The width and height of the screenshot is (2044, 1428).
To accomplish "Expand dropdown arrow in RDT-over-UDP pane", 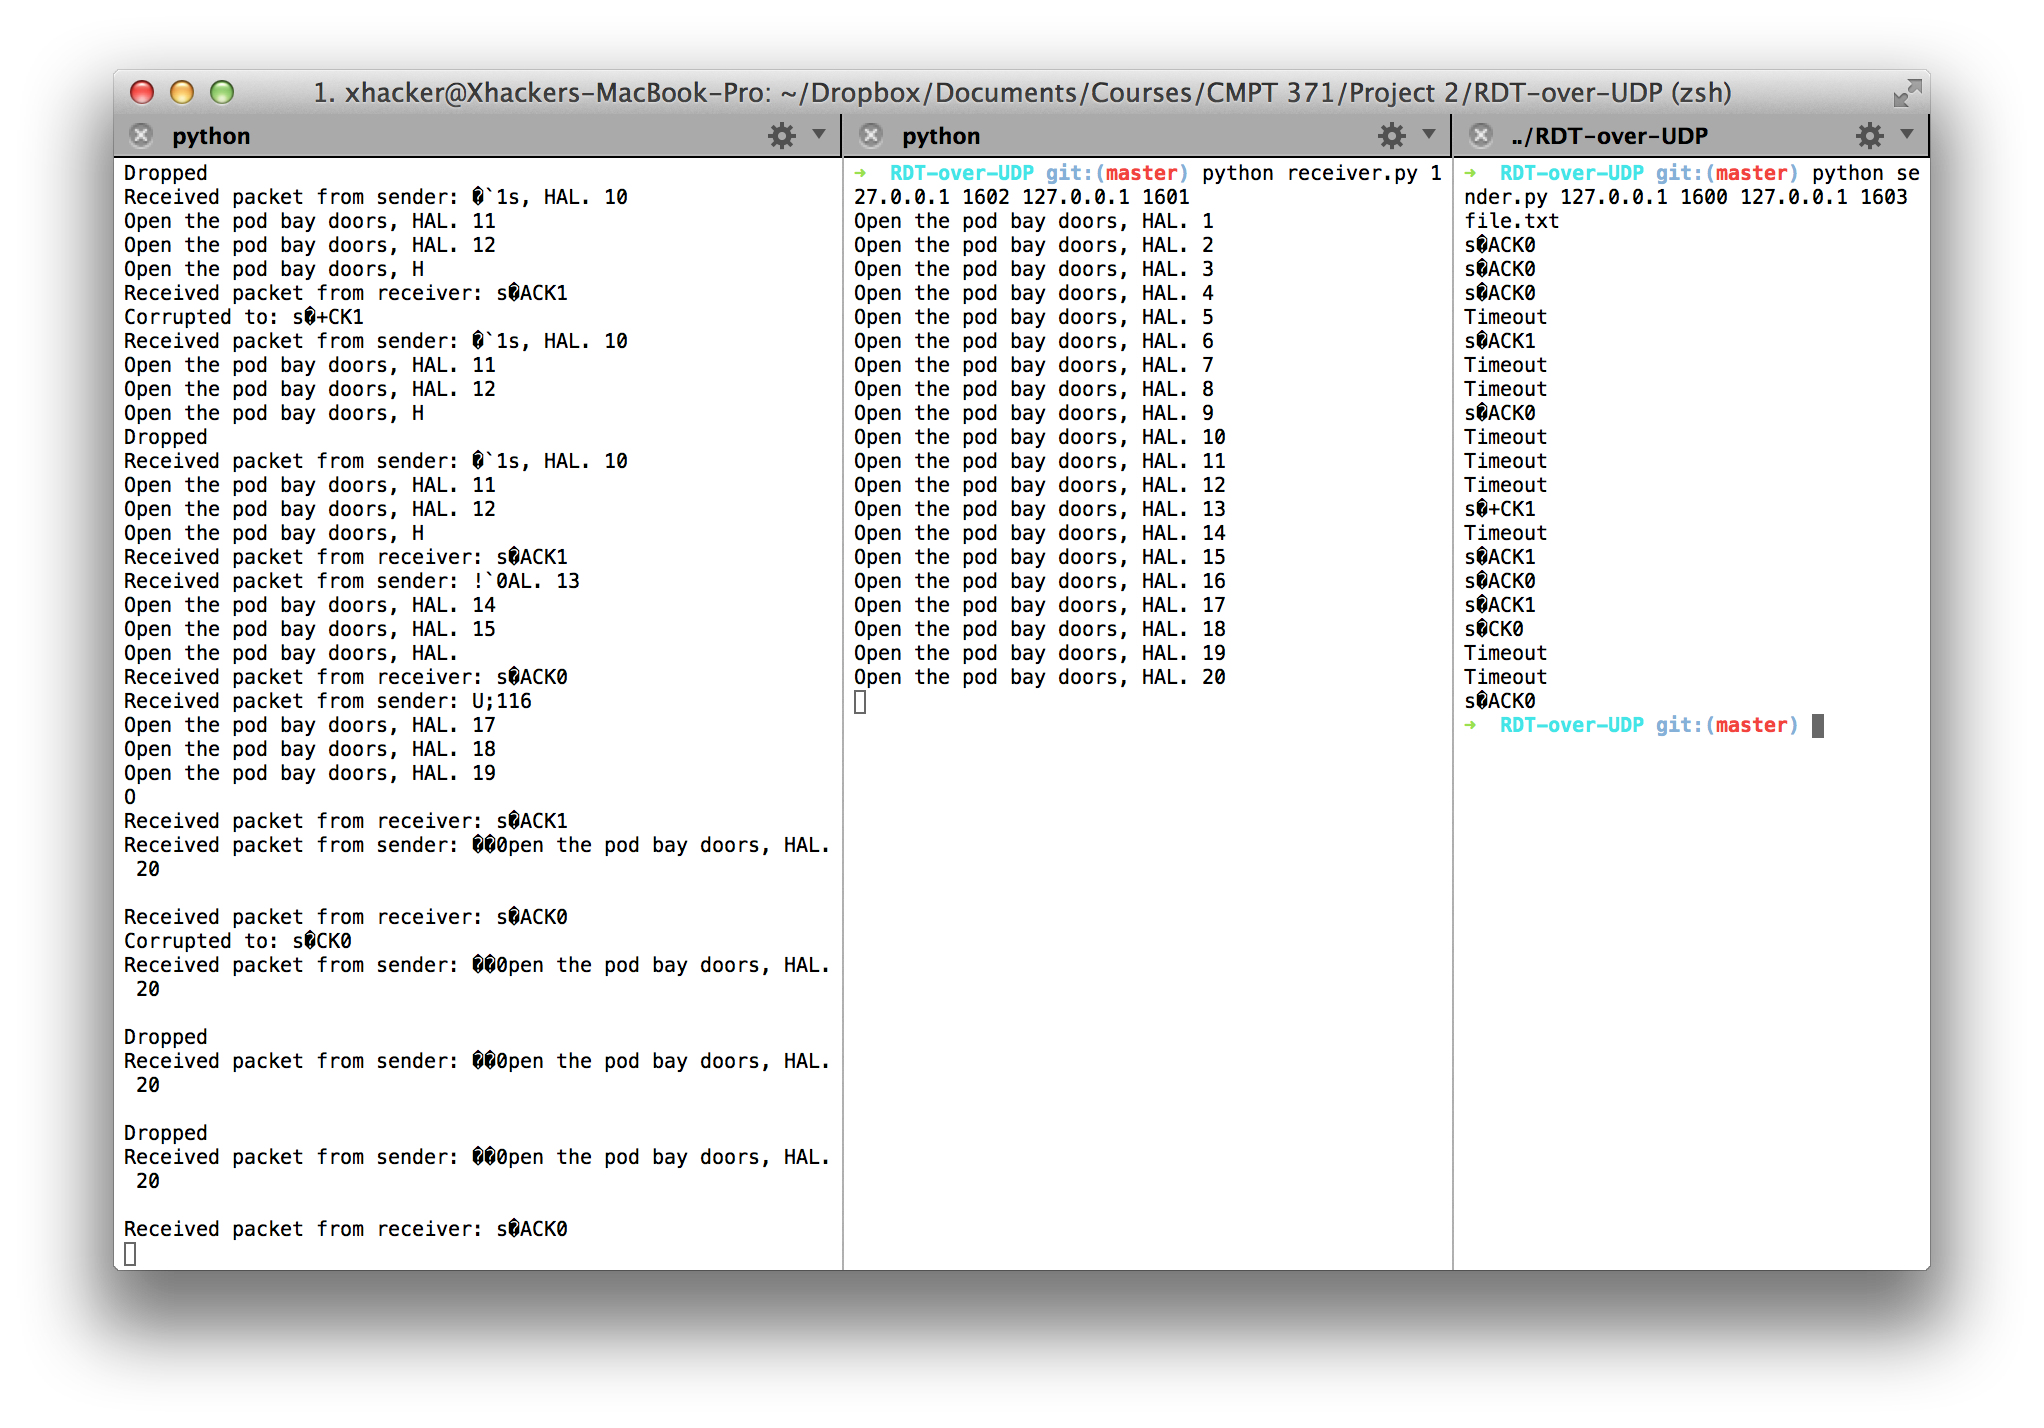I will [1906, 134].
